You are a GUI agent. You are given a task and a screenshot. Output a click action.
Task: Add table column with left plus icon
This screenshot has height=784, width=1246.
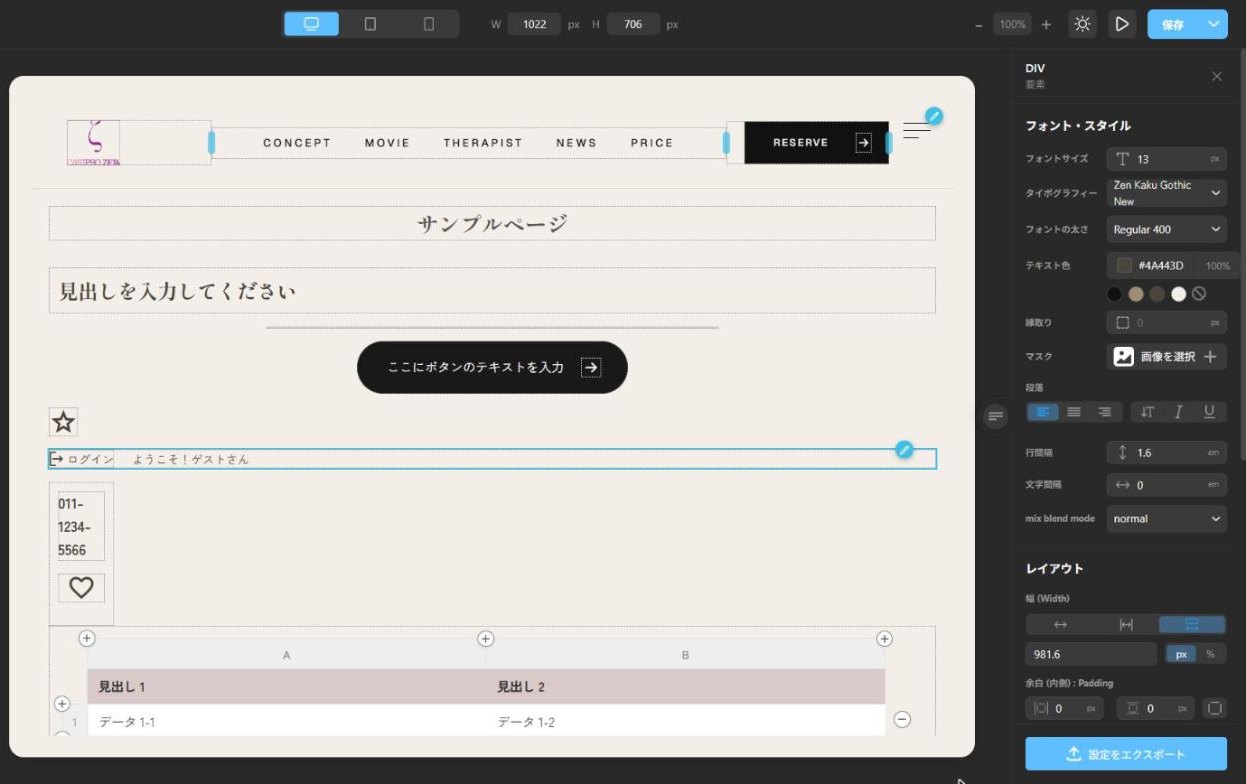point(87,639)
